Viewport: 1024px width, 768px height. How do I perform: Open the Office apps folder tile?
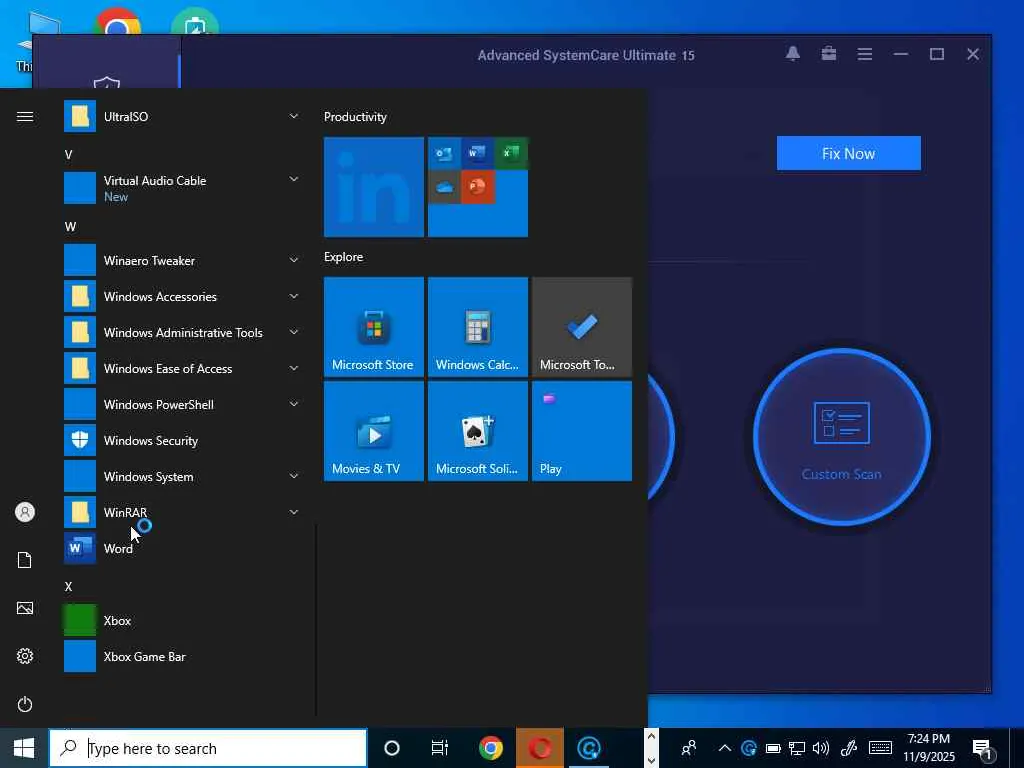(477, 187)
